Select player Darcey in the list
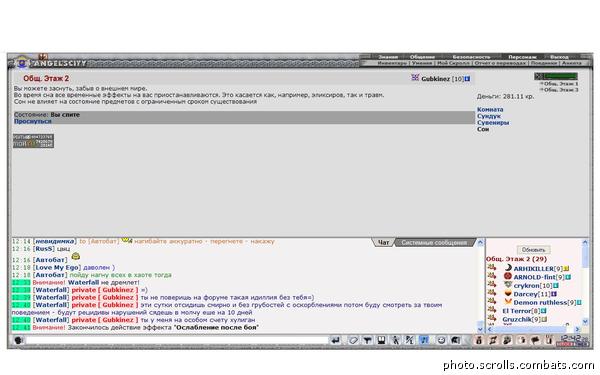The image size is (600, 375). pyautogui.click(x=525, y=294)
